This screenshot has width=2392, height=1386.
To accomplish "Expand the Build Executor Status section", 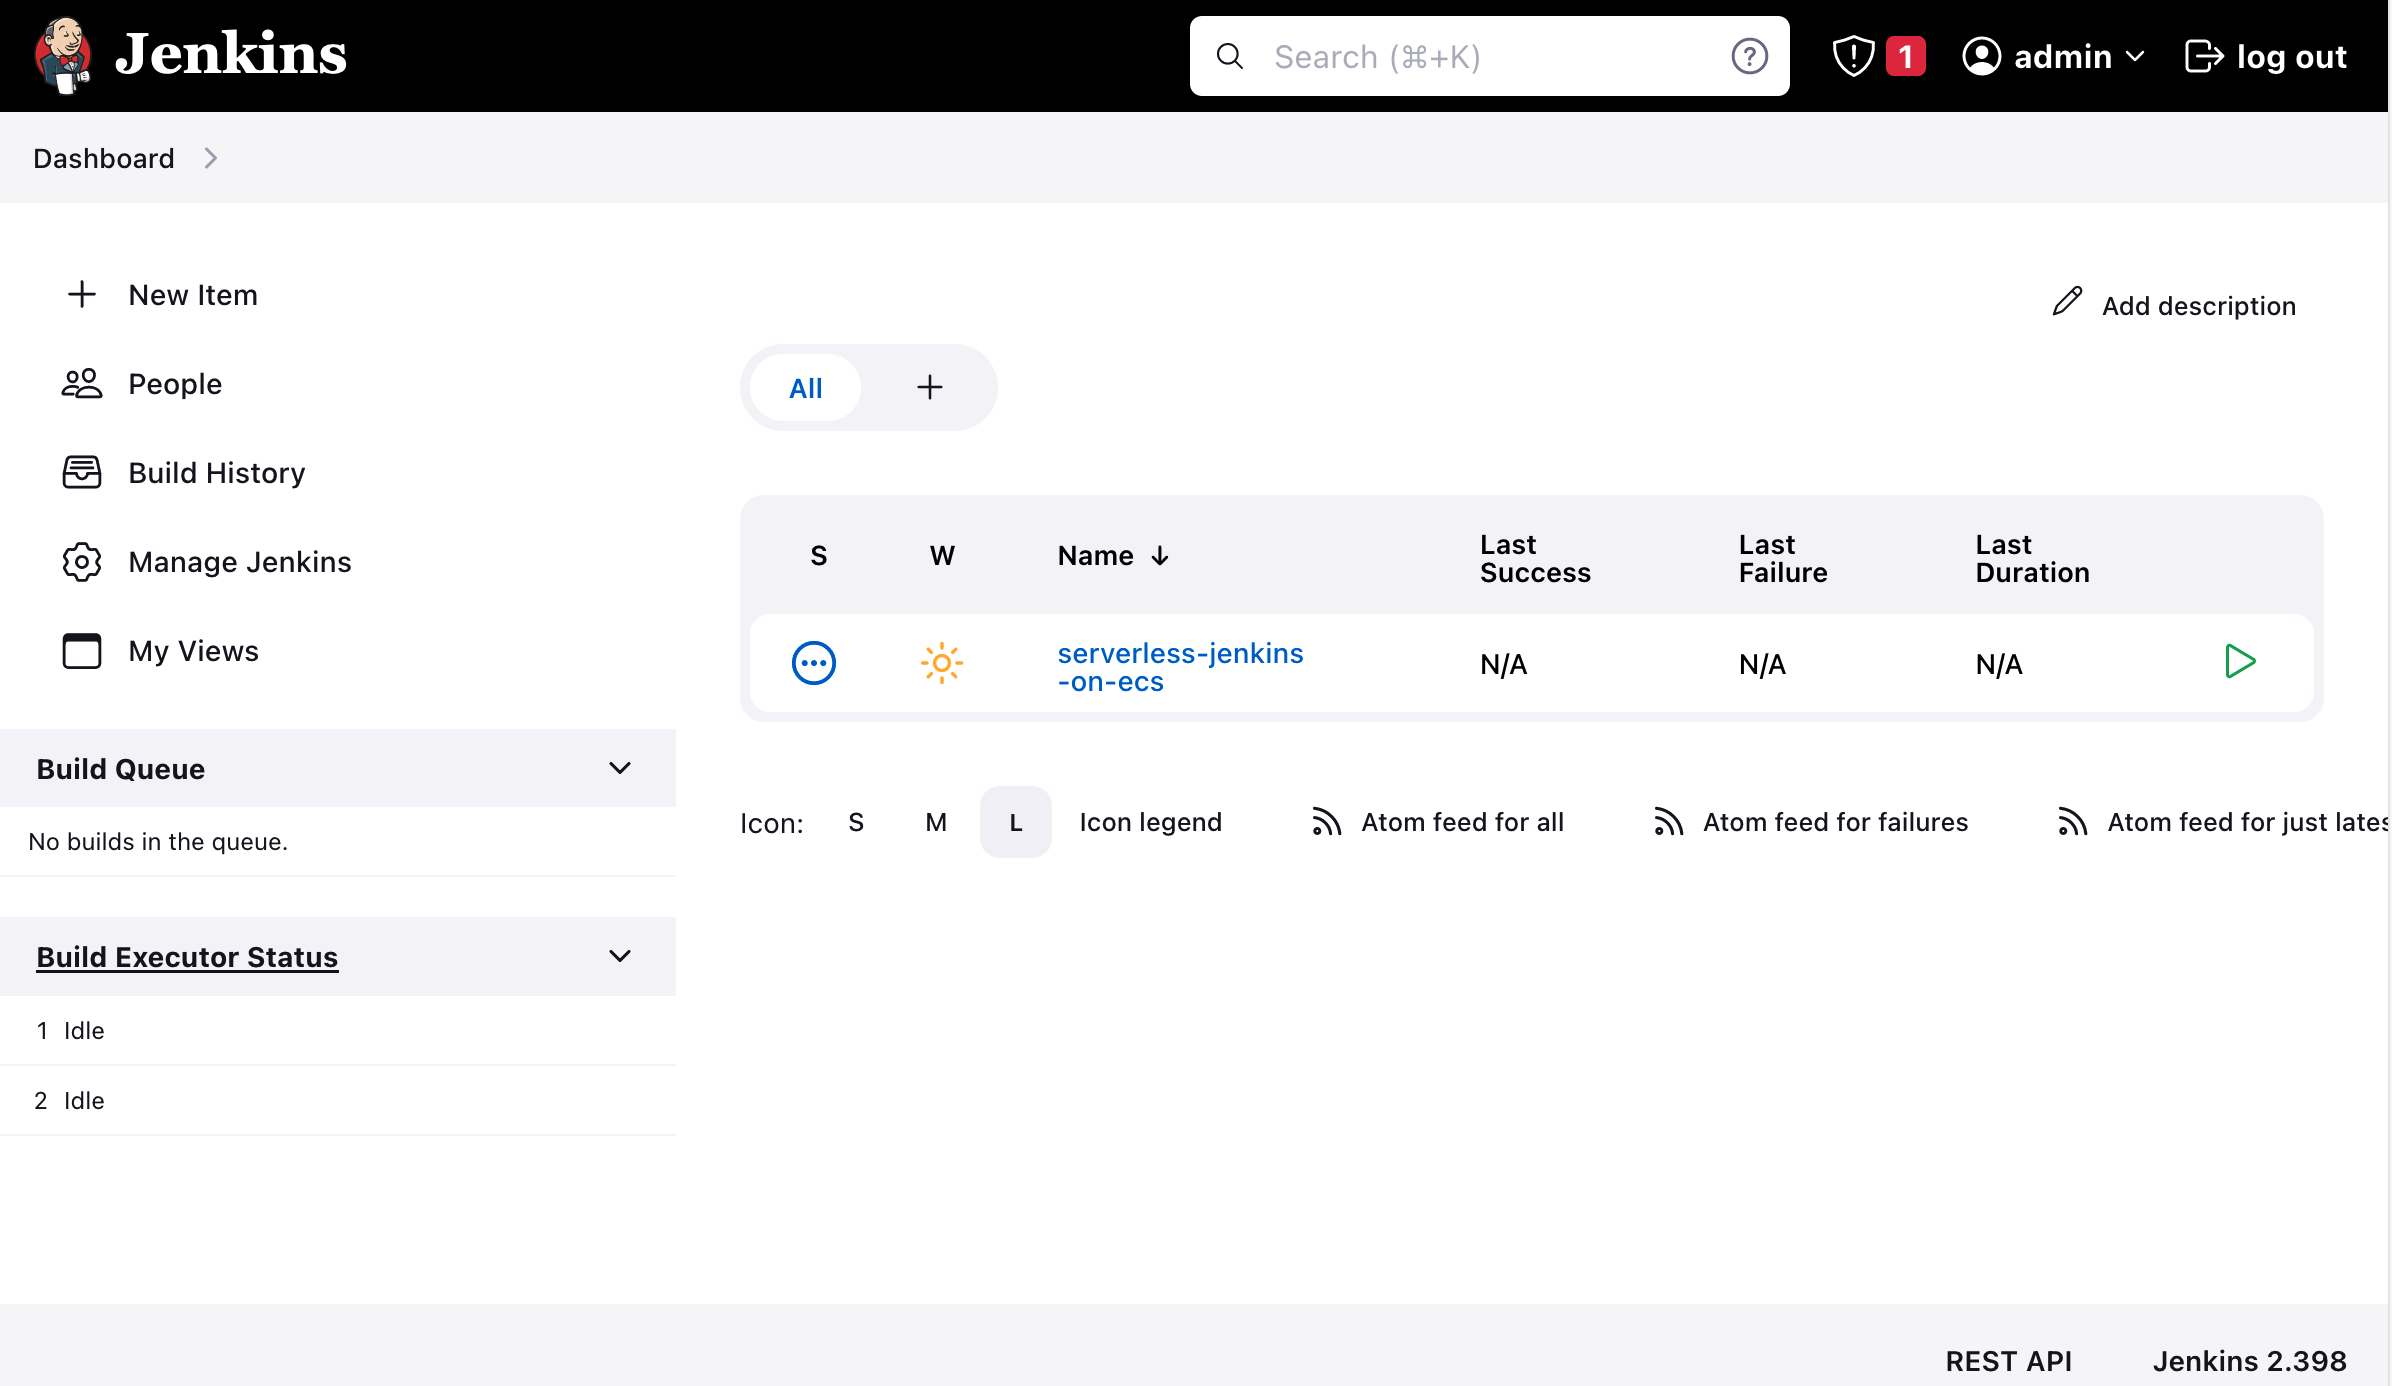I will pos(619,955).
